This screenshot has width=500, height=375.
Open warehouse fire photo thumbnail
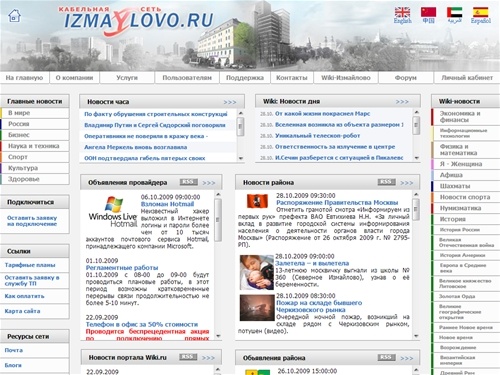coord(256,308)
